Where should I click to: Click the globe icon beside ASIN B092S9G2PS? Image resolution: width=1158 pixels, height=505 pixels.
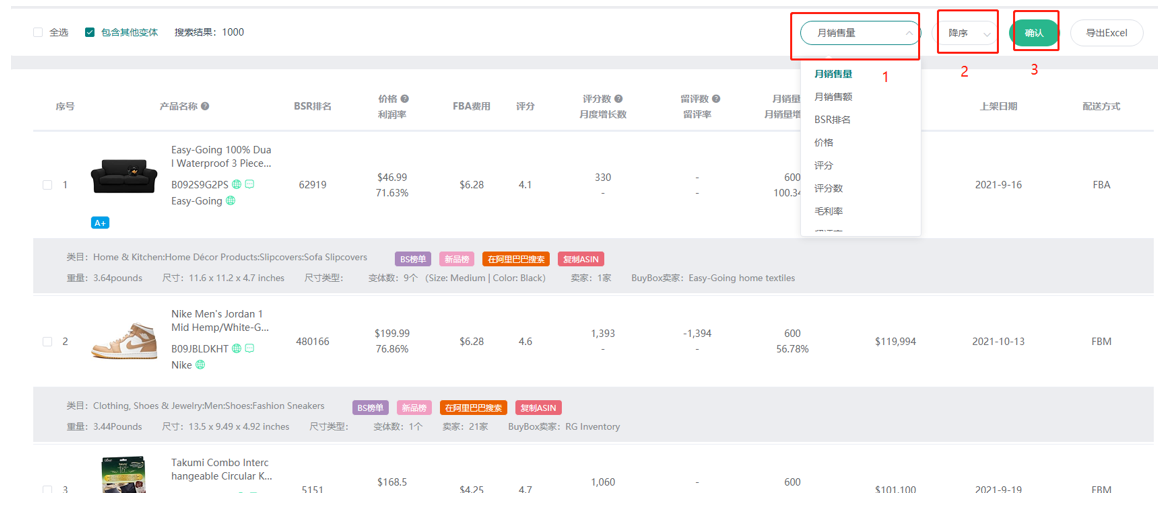pyautogui.click(x=237, y=184)
